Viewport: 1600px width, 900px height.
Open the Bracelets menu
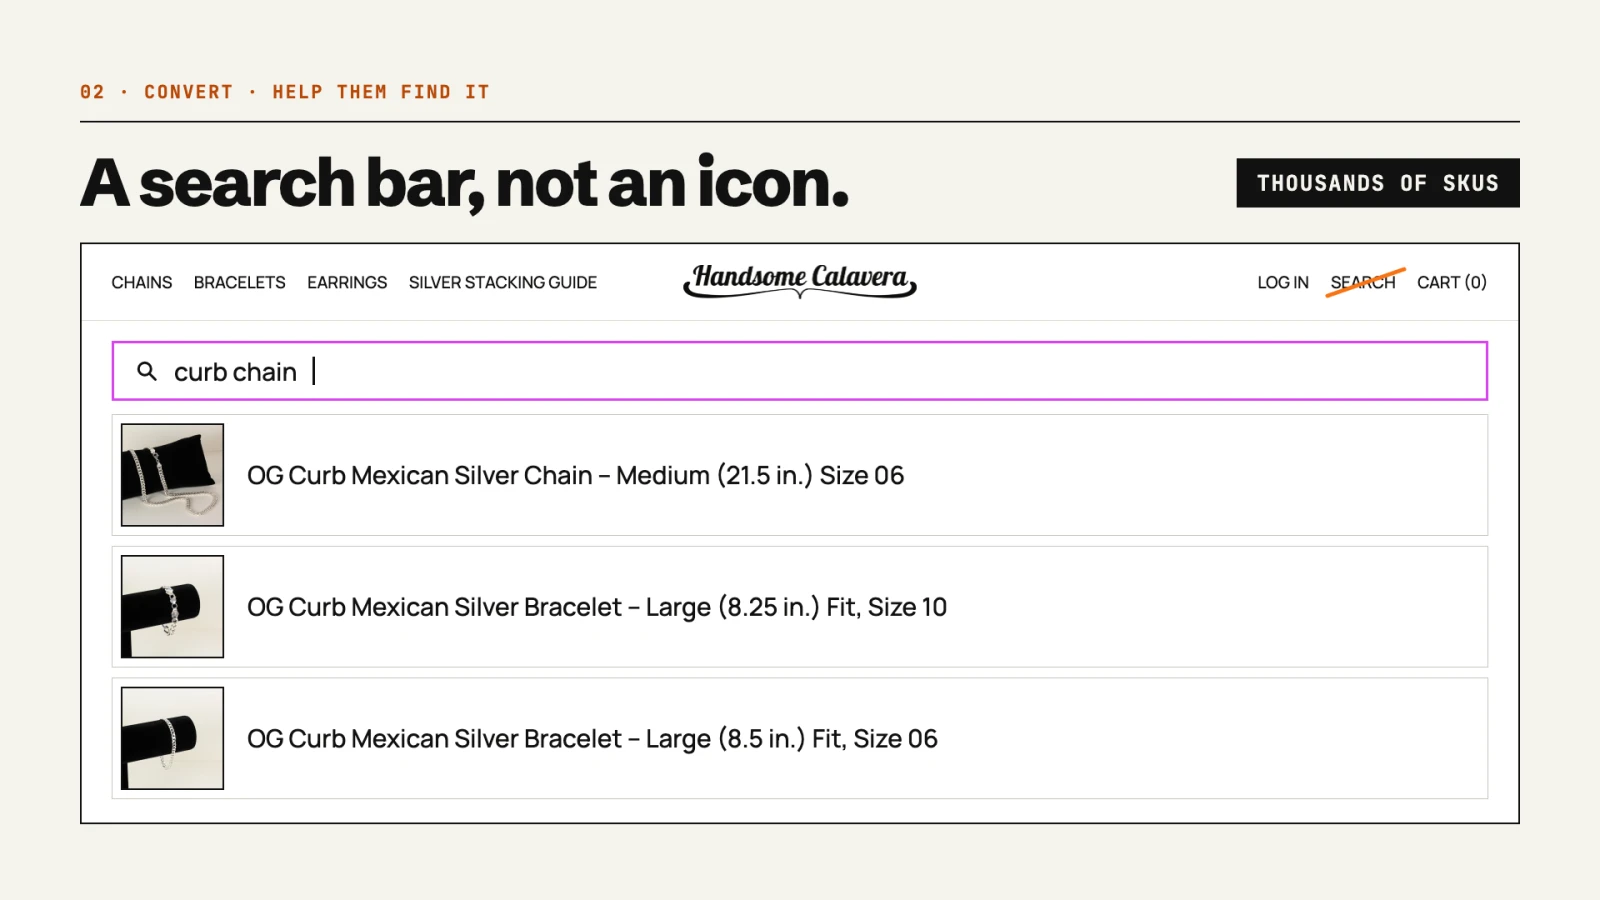240,283
